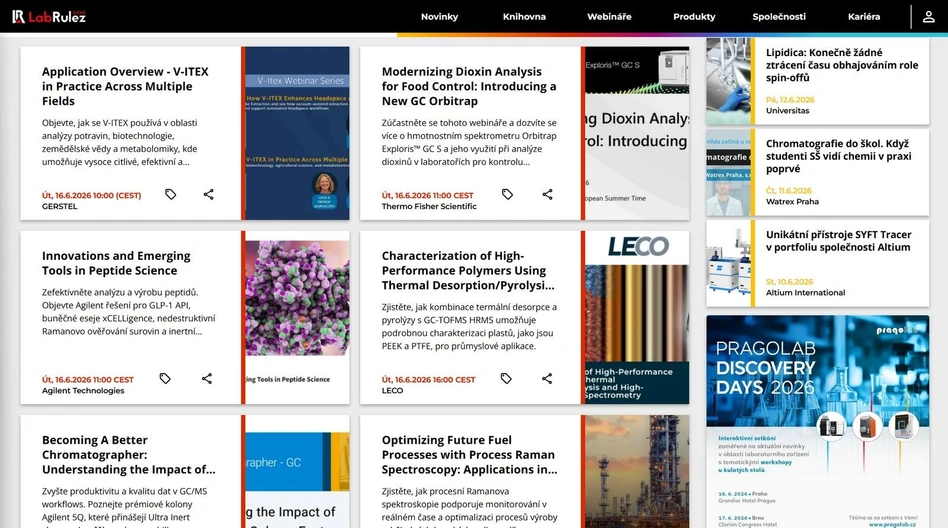Tag the Peptide Science webinar card
This screenshot has height=528, width=948.
tap(165, 379)
